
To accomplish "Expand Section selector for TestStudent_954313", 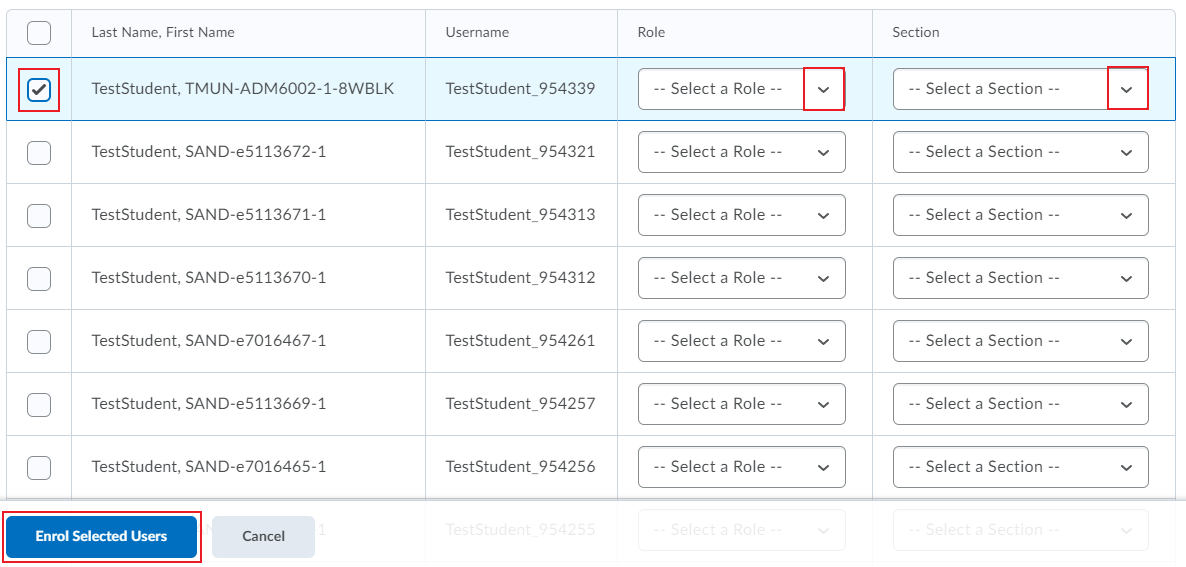I will (x=1020, y=215).
